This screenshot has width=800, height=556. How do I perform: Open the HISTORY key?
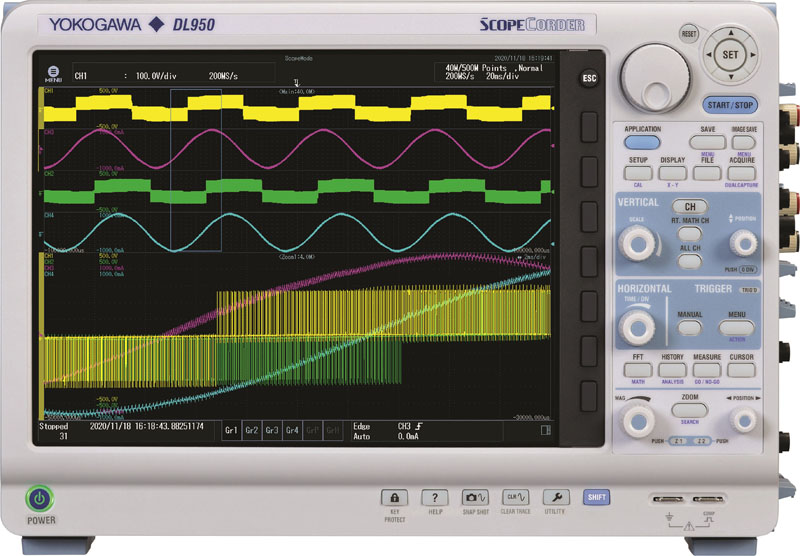pyautogui.click(x=672, y=370)
